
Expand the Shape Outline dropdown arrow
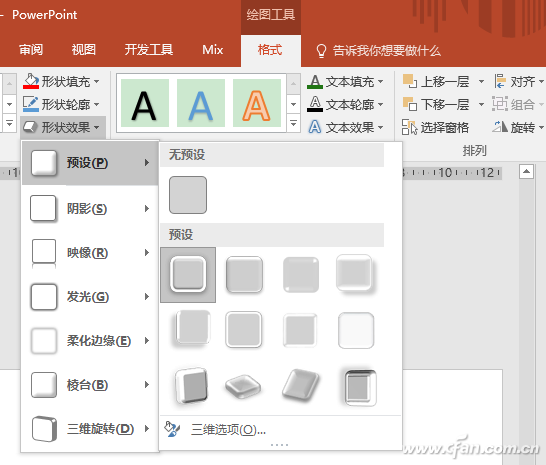(x=96, y=104)
